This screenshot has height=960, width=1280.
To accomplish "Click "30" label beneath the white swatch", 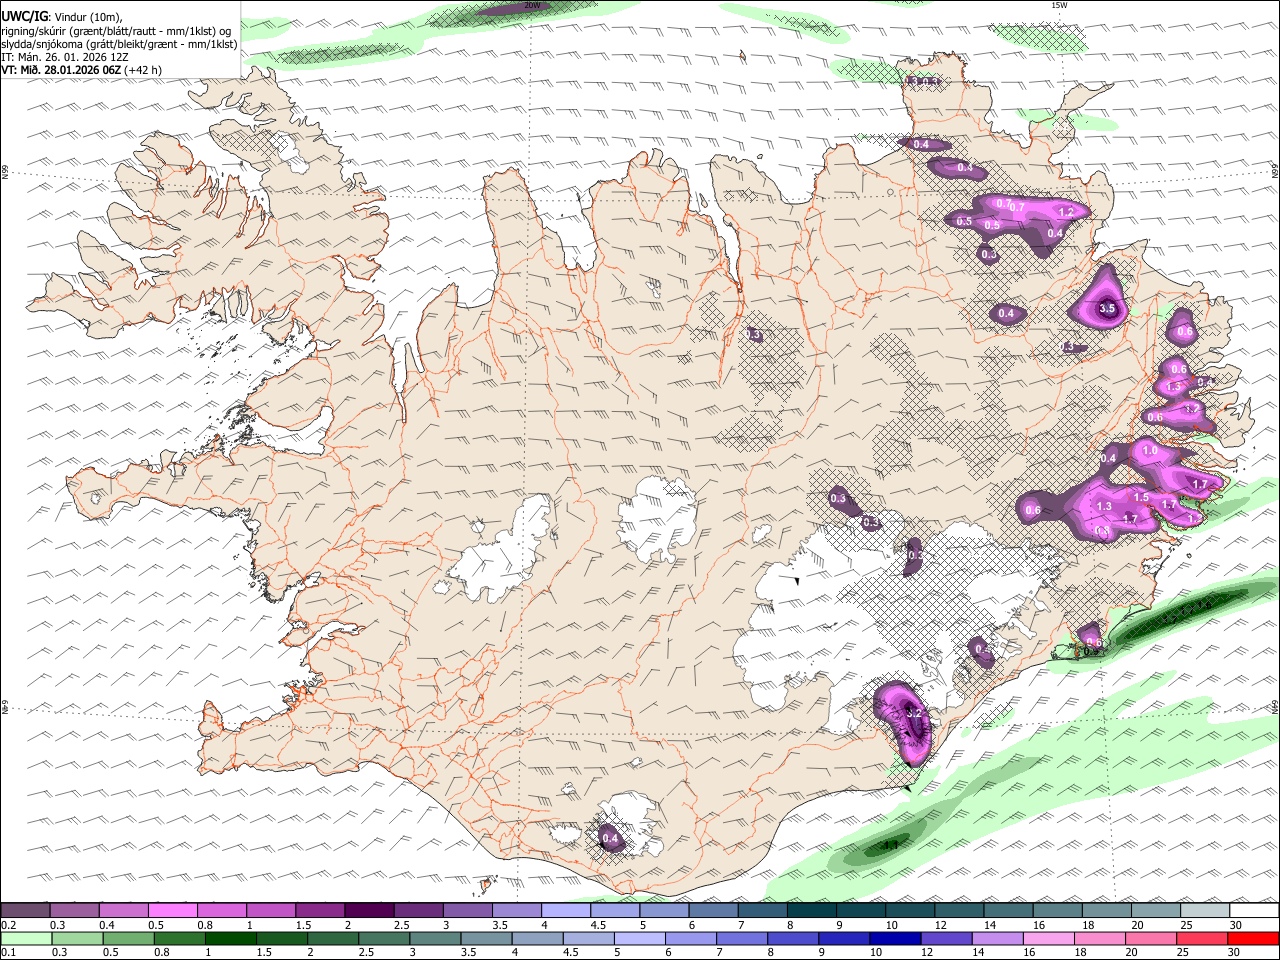I will (x=1236, y=925).
